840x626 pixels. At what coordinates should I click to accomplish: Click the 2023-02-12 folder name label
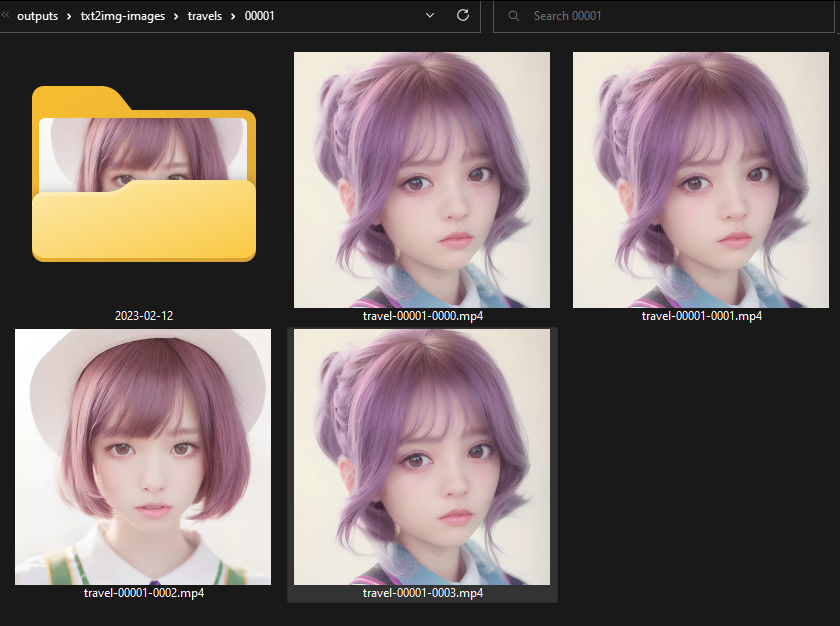pos(143,316)
